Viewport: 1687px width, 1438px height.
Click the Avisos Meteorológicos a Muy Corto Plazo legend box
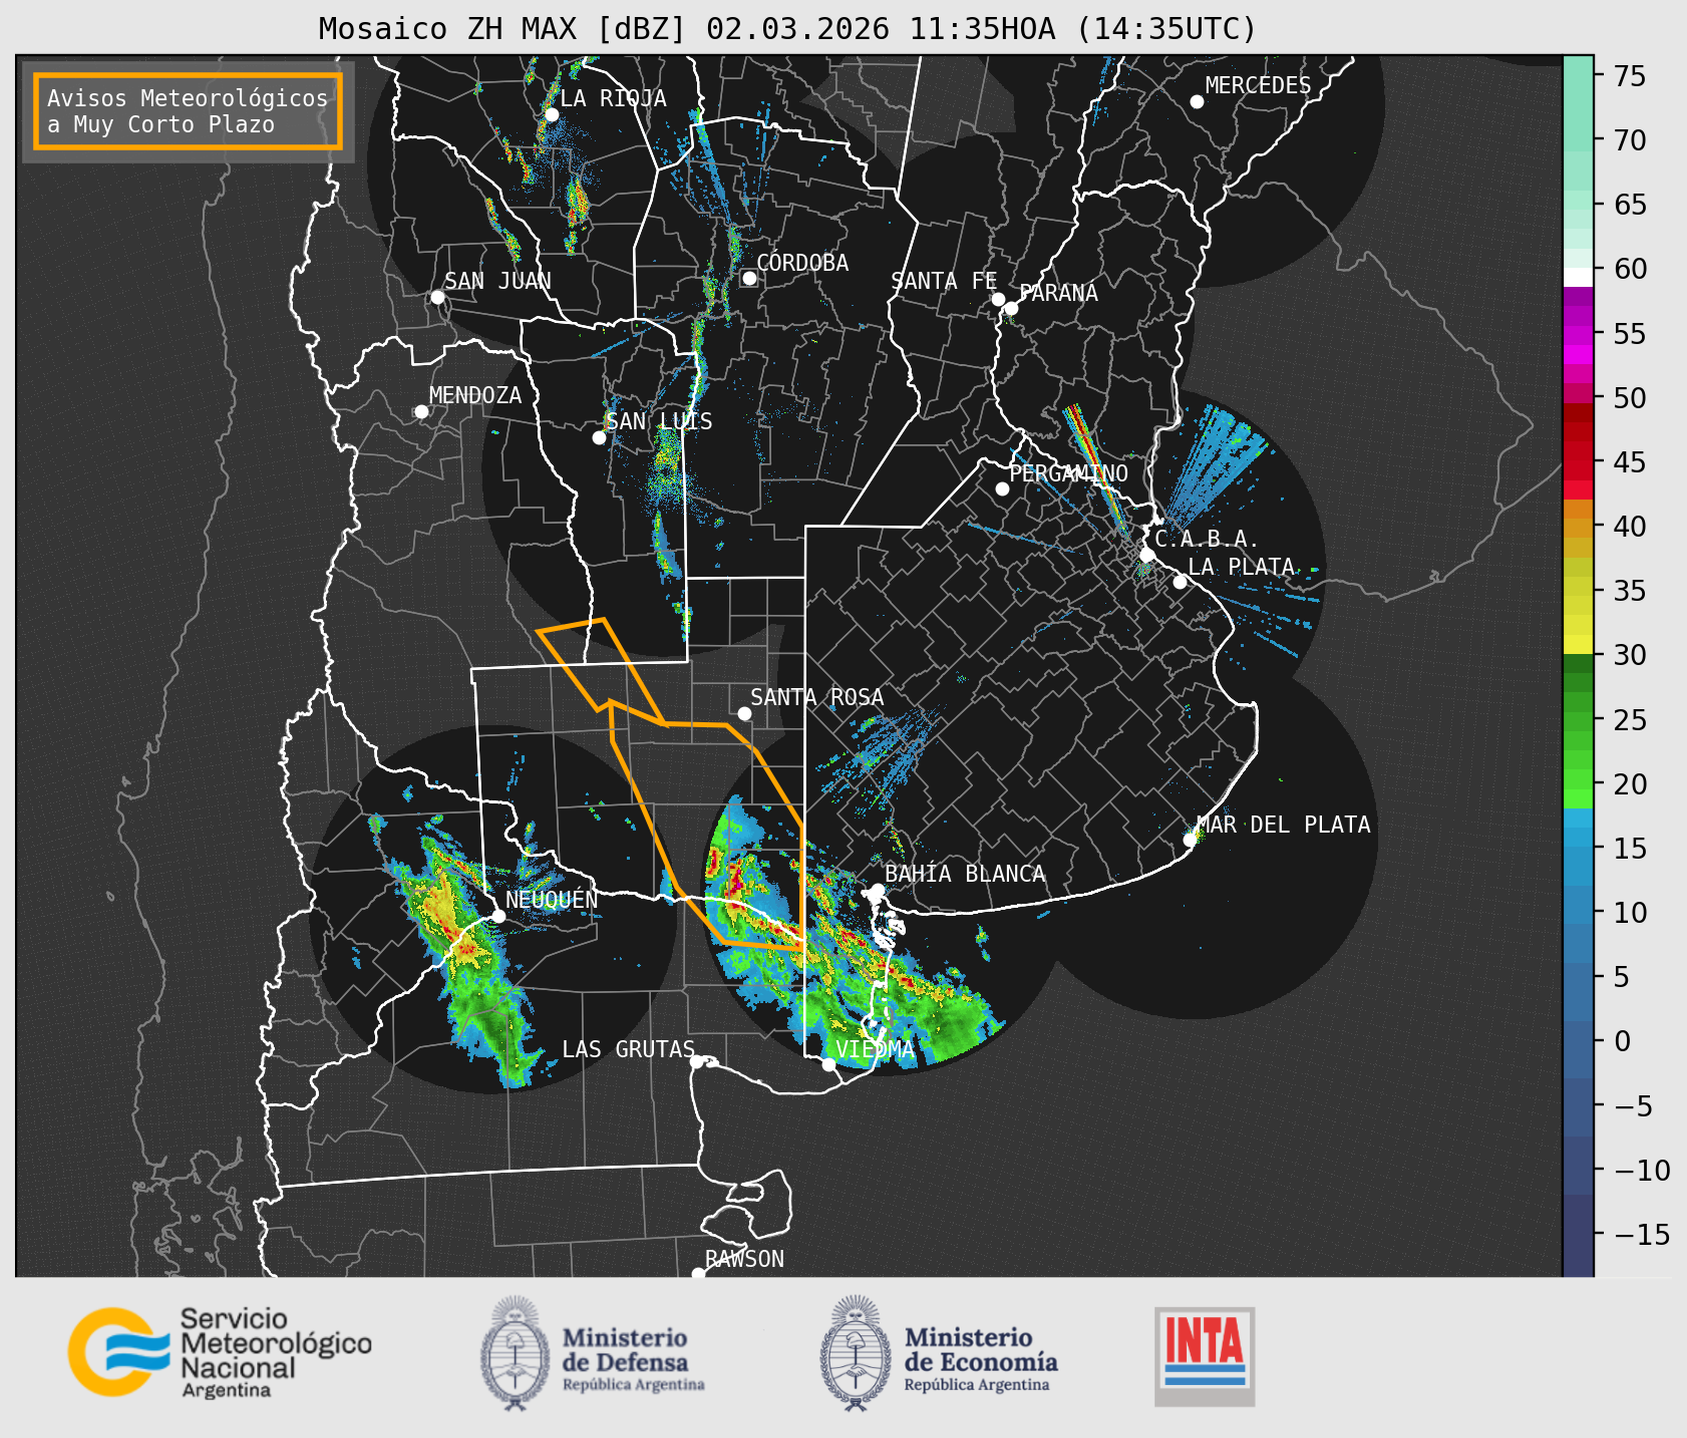188,111
